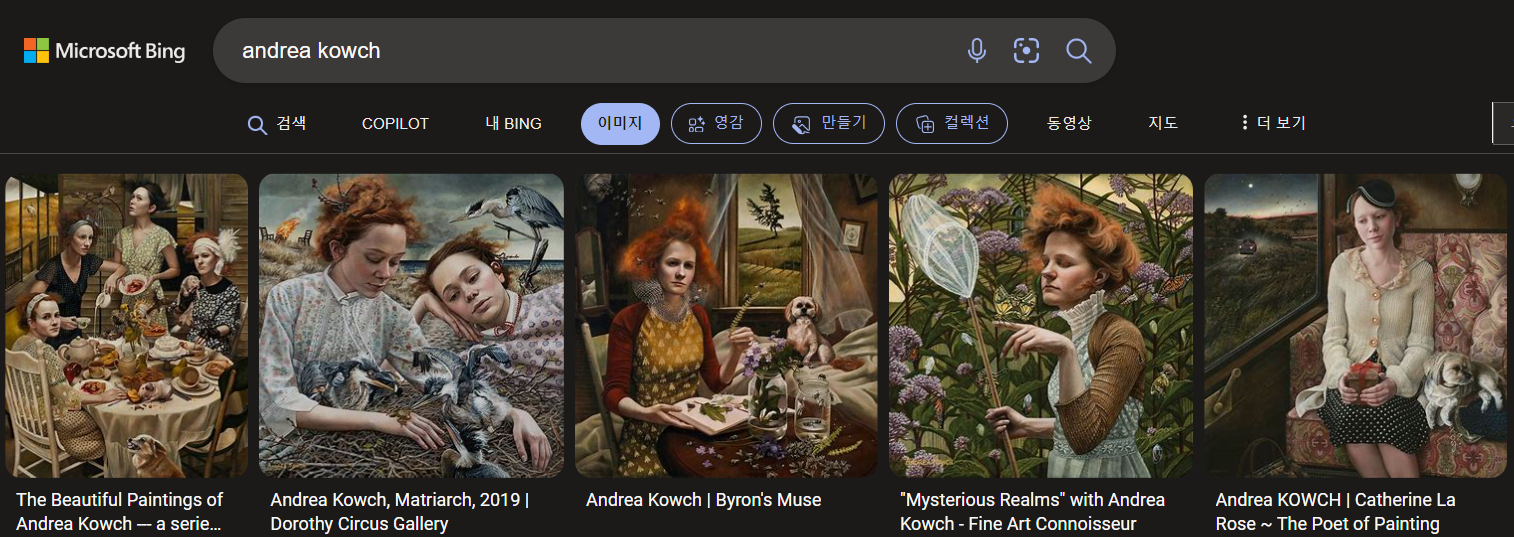Open the COPILOT tab
Image resolution: width=1514 pixels, height=537 pixels.
click(395, 124)
